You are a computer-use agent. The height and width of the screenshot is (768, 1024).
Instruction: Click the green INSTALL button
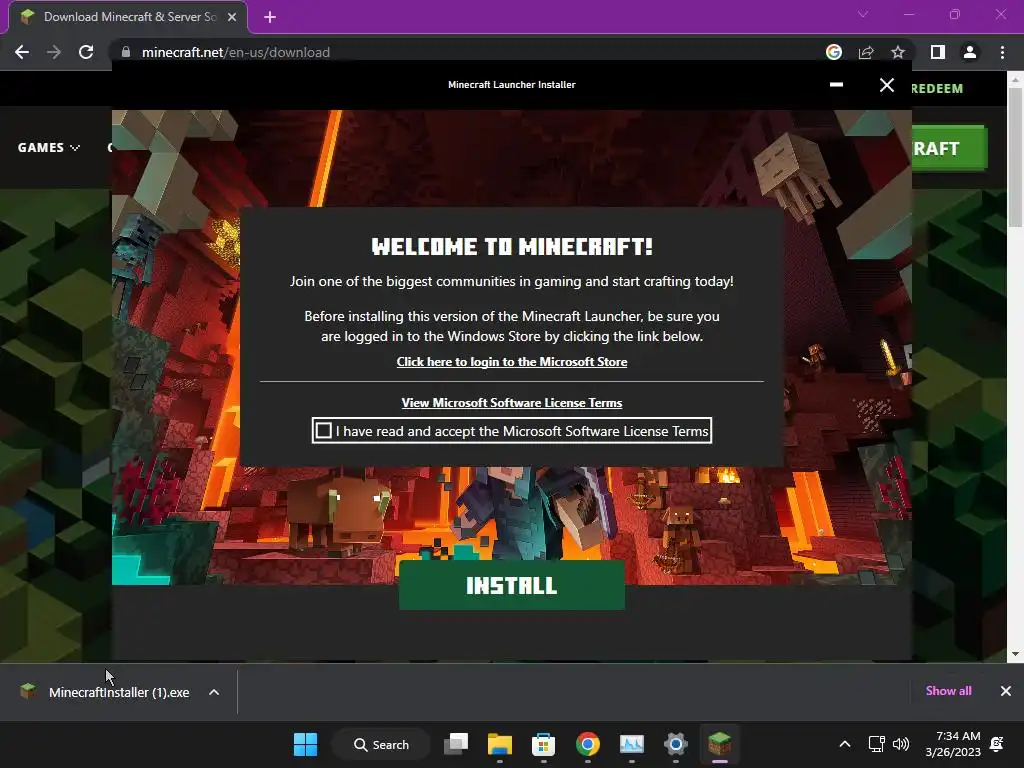[511, 585]
